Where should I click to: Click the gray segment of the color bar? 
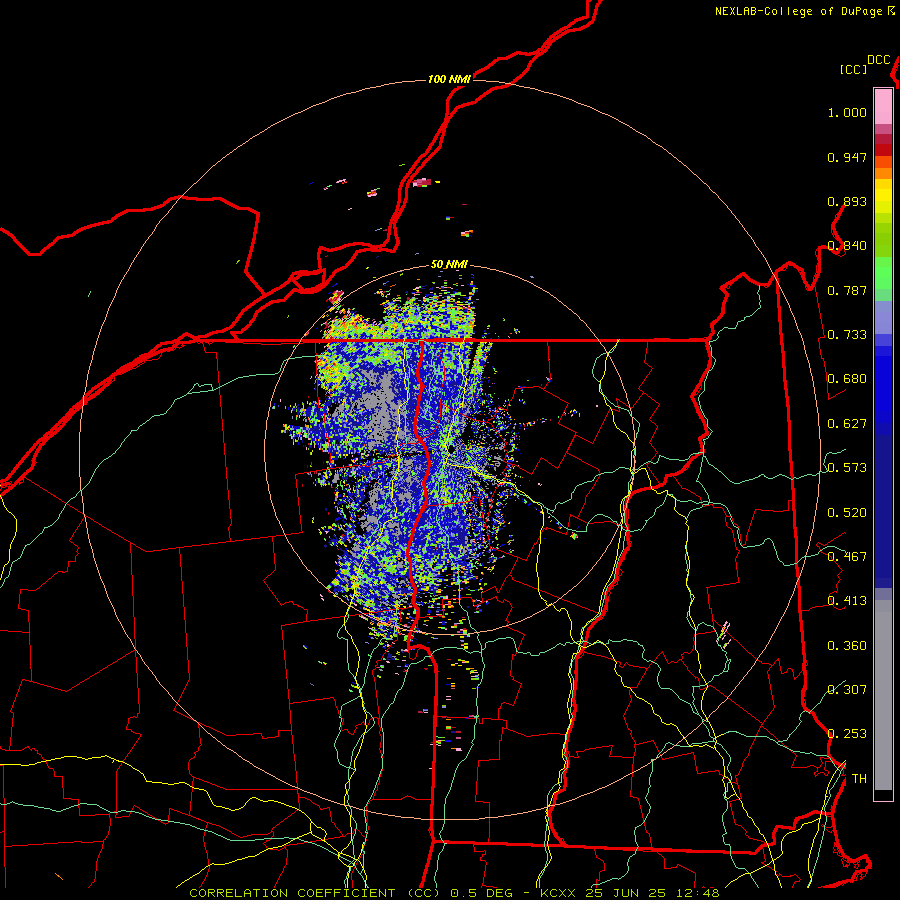pyautogui.click(x=883, y=695)
